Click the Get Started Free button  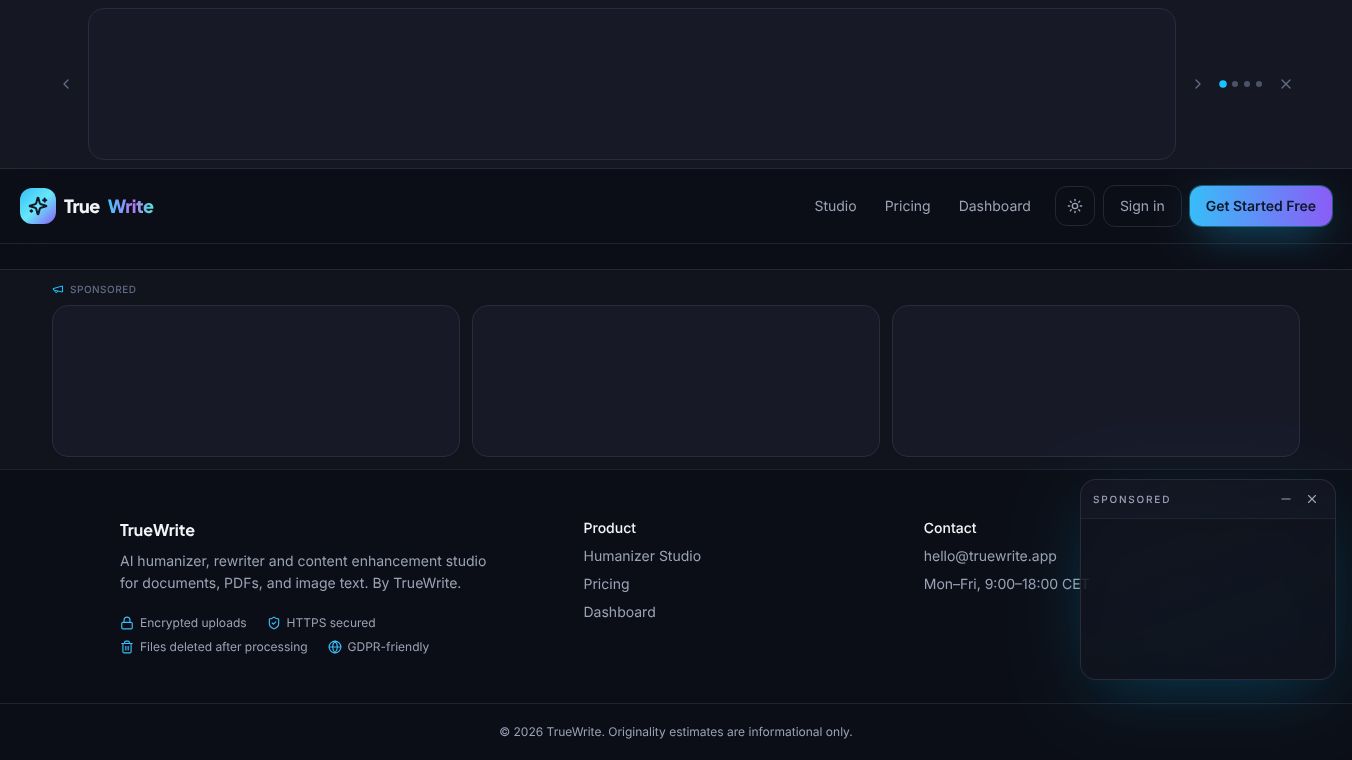pyautogui.click(x=1260, y=206)
